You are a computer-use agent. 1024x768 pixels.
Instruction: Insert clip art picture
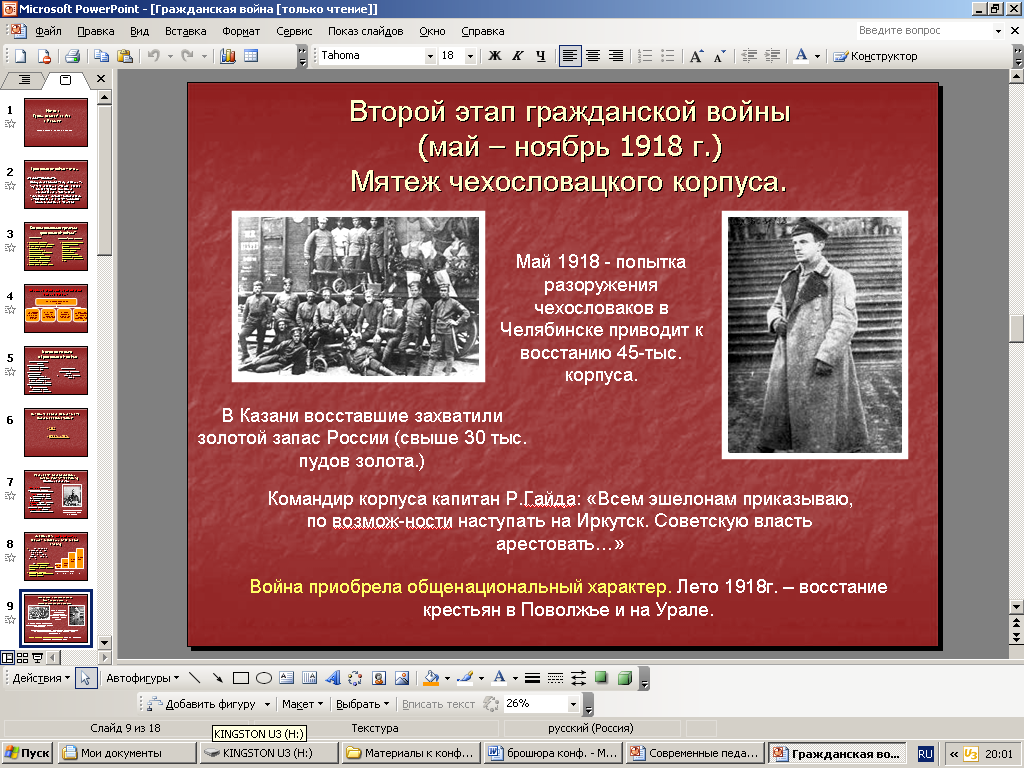click(x=379, y=678)
